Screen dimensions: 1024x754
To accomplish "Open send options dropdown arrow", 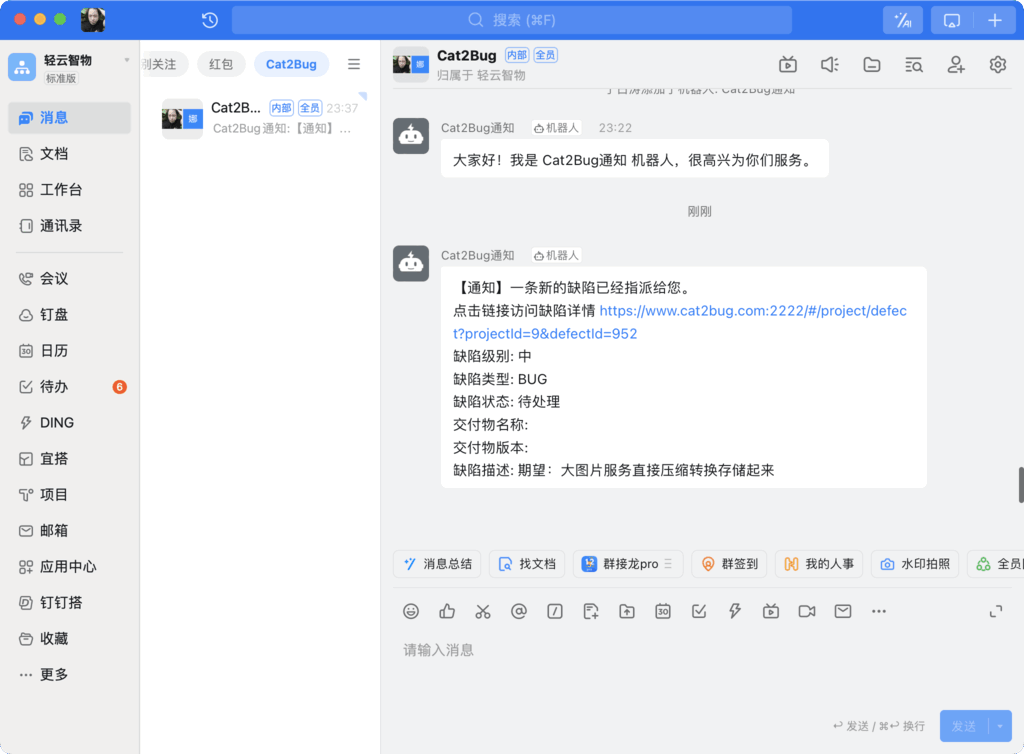I will [1000, 726].
